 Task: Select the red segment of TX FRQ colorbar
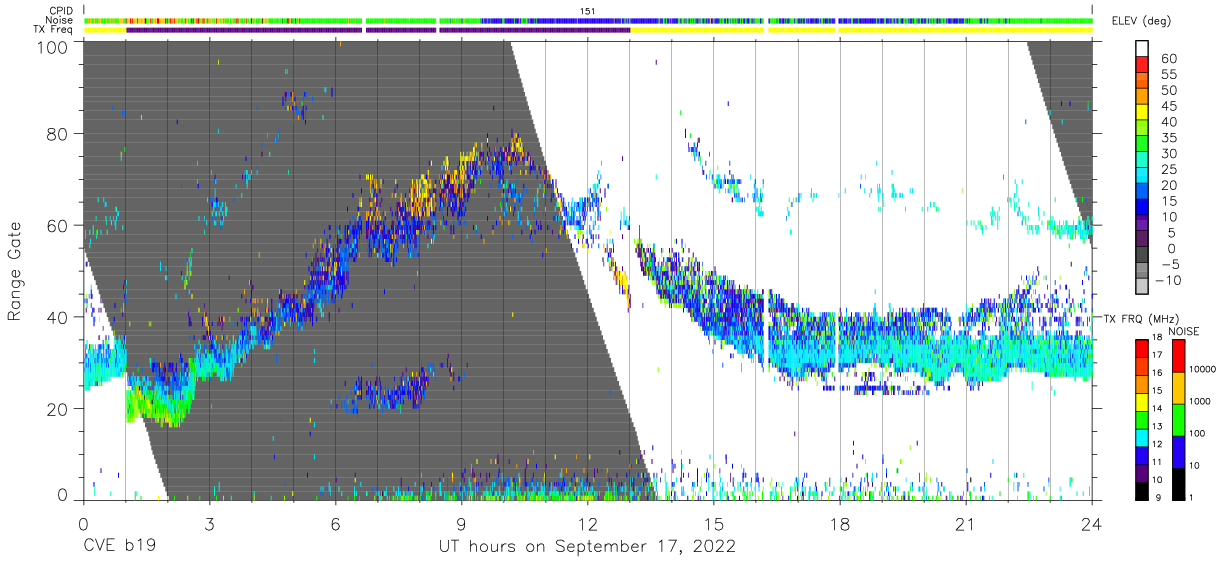pos(1142,348)
